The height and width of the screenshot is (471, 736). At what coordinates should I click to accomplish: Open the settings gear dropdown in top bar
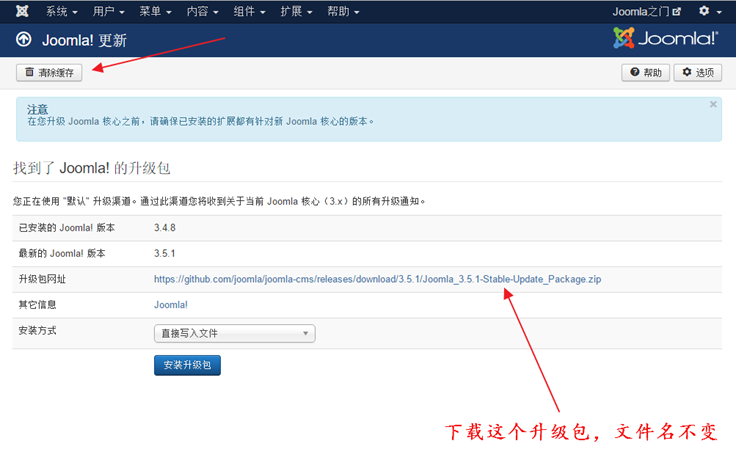tap(710, 11)
